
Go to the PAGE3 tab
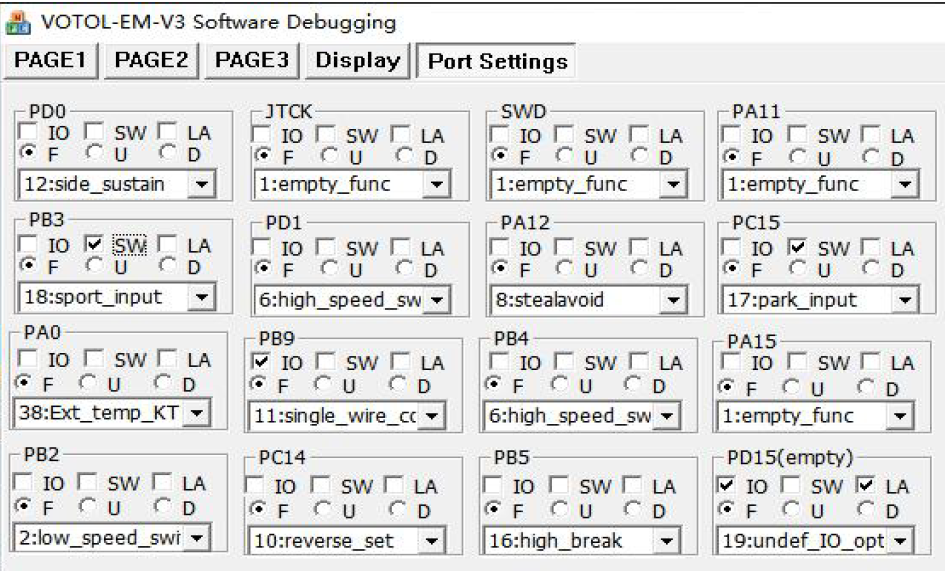tap(252, 60)
